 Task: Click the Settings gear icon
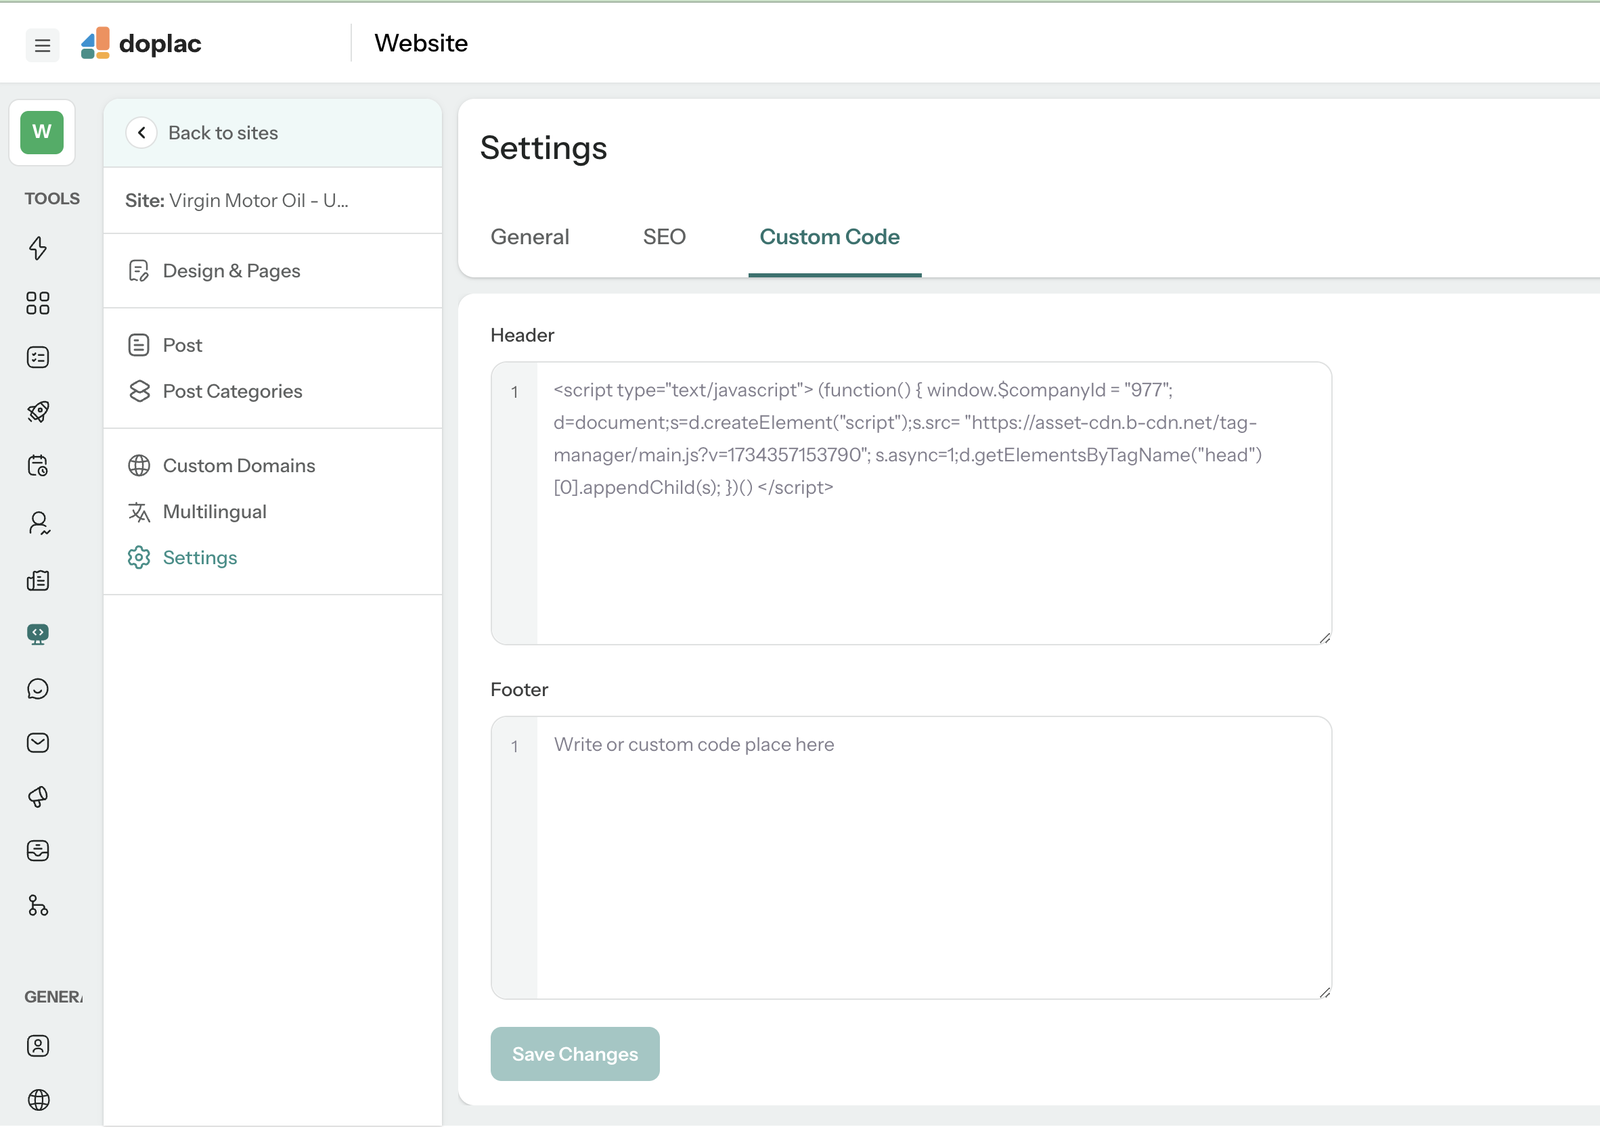pyautogui.click(x=139, y=557)
